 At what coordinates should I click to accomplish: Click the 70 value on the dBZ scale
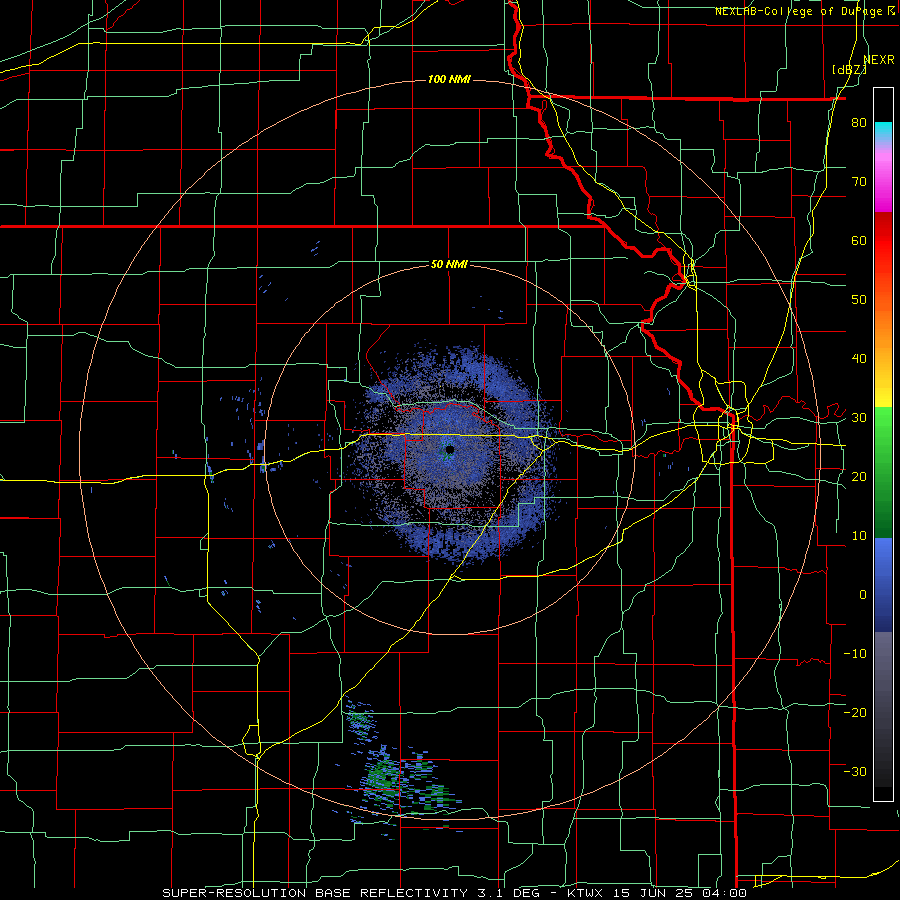pyautogui.click(x=859, y=182)
